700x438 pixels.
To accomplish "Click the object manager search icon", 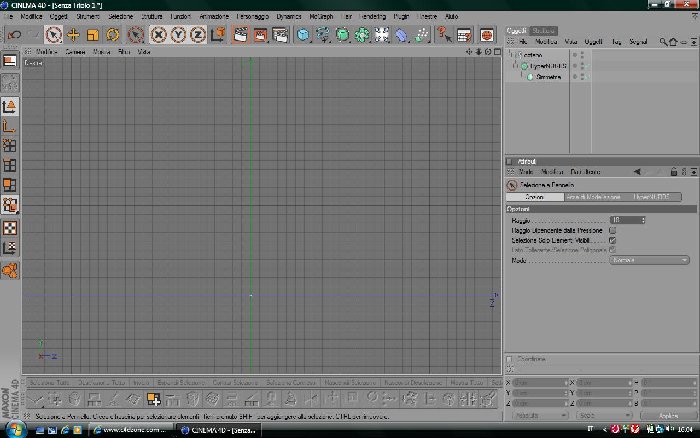I will coord(663,42).
